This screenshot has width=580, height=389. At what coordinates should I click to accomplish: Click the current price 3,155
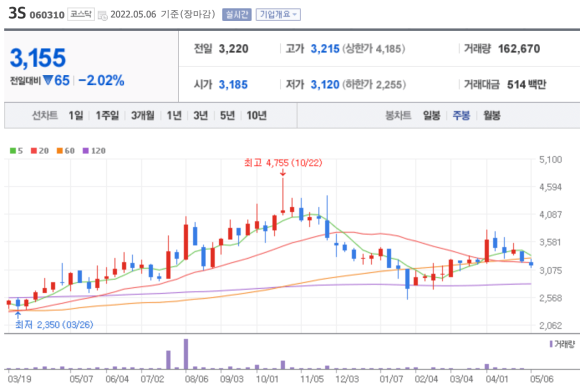tap(38, 58)
